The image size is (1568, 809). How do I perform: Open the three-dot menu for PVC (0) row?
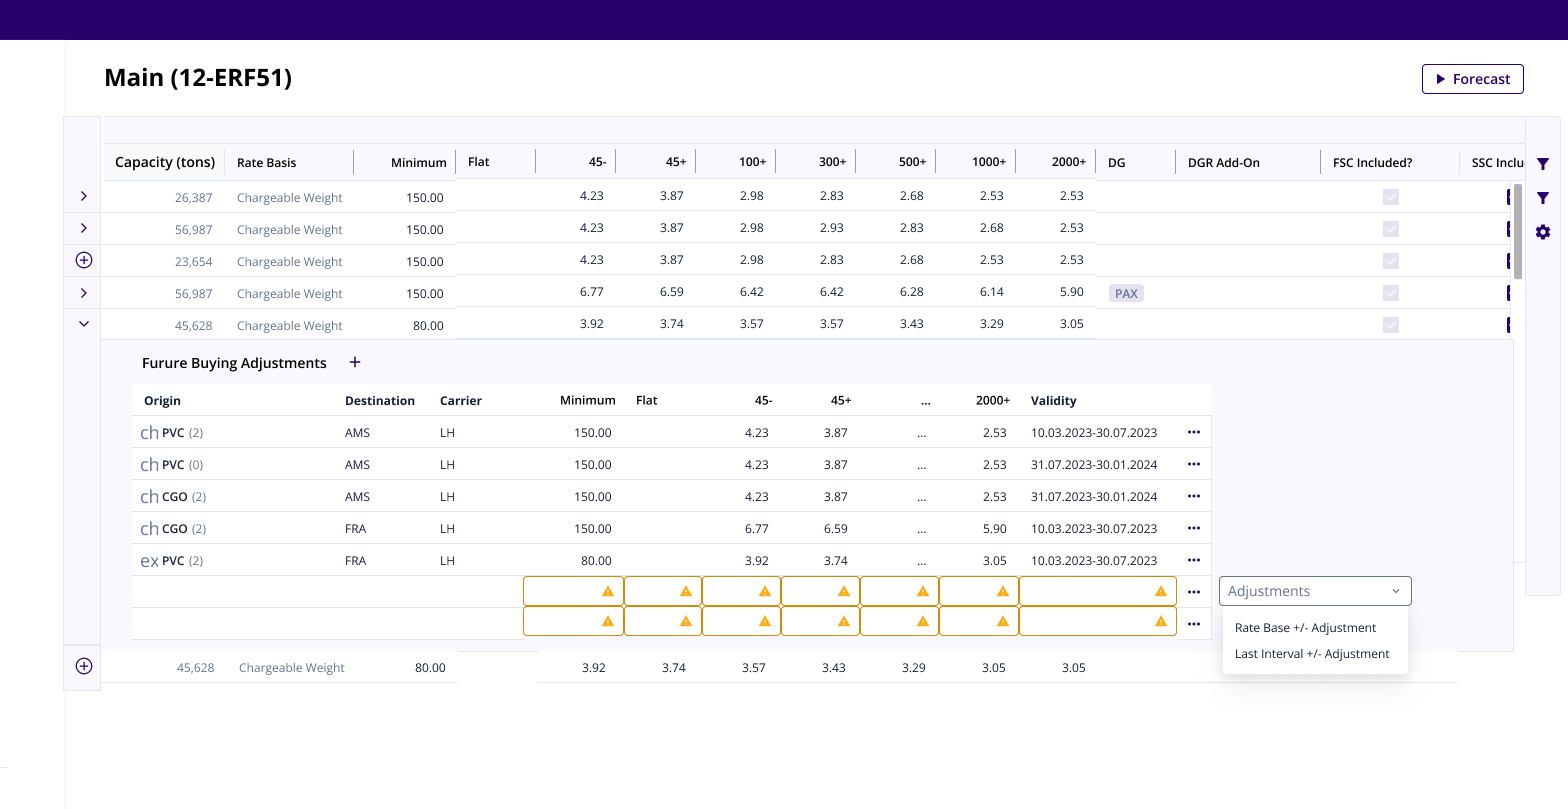pos(1193,464)
